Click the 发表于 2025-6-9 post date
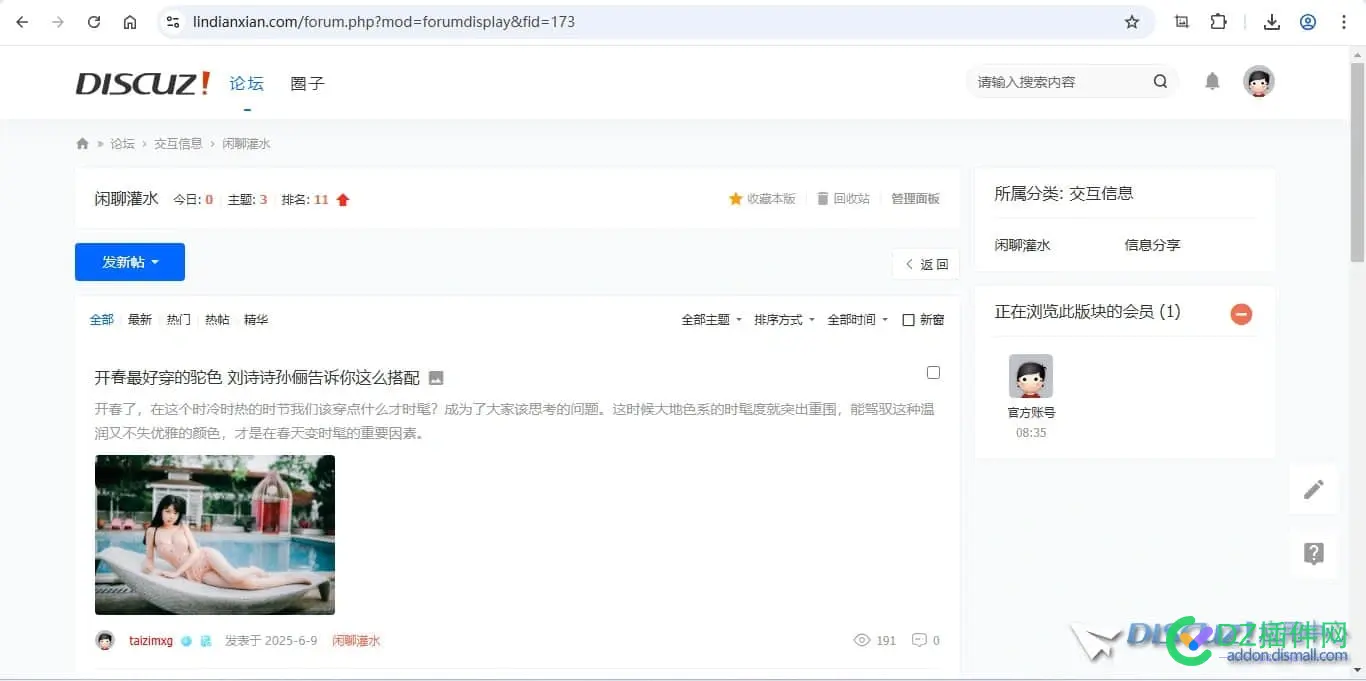The image size is (1366, 681). point(271,641)
